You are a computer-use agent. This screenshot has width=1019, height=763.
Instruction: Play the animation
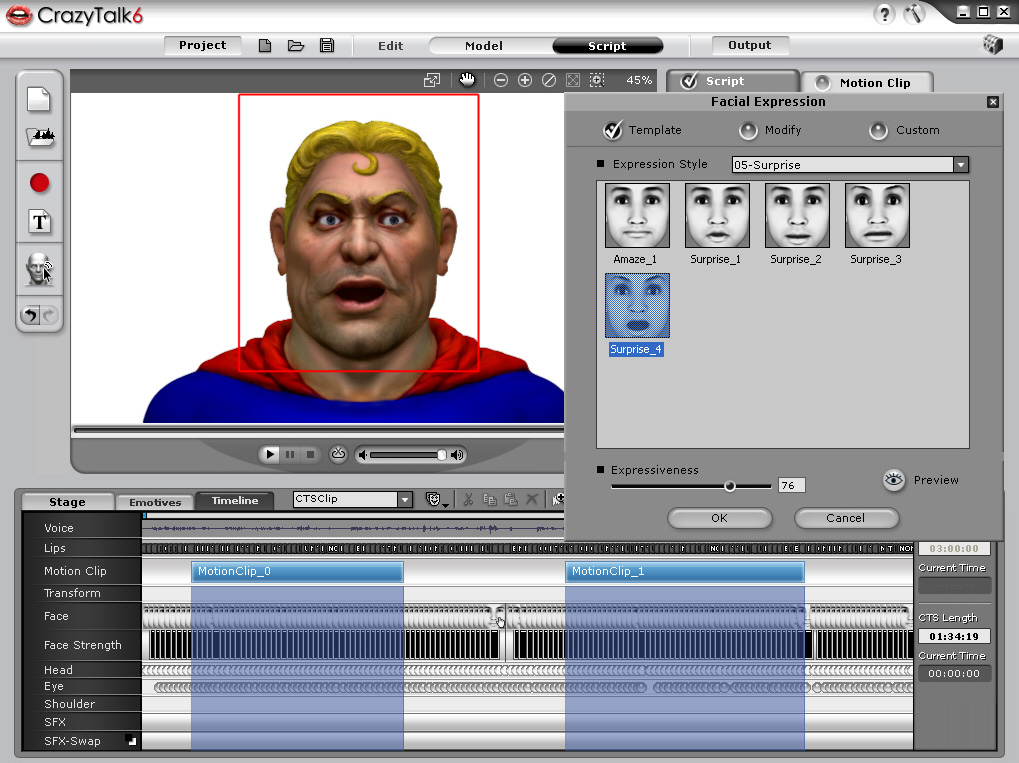(270, 454)
